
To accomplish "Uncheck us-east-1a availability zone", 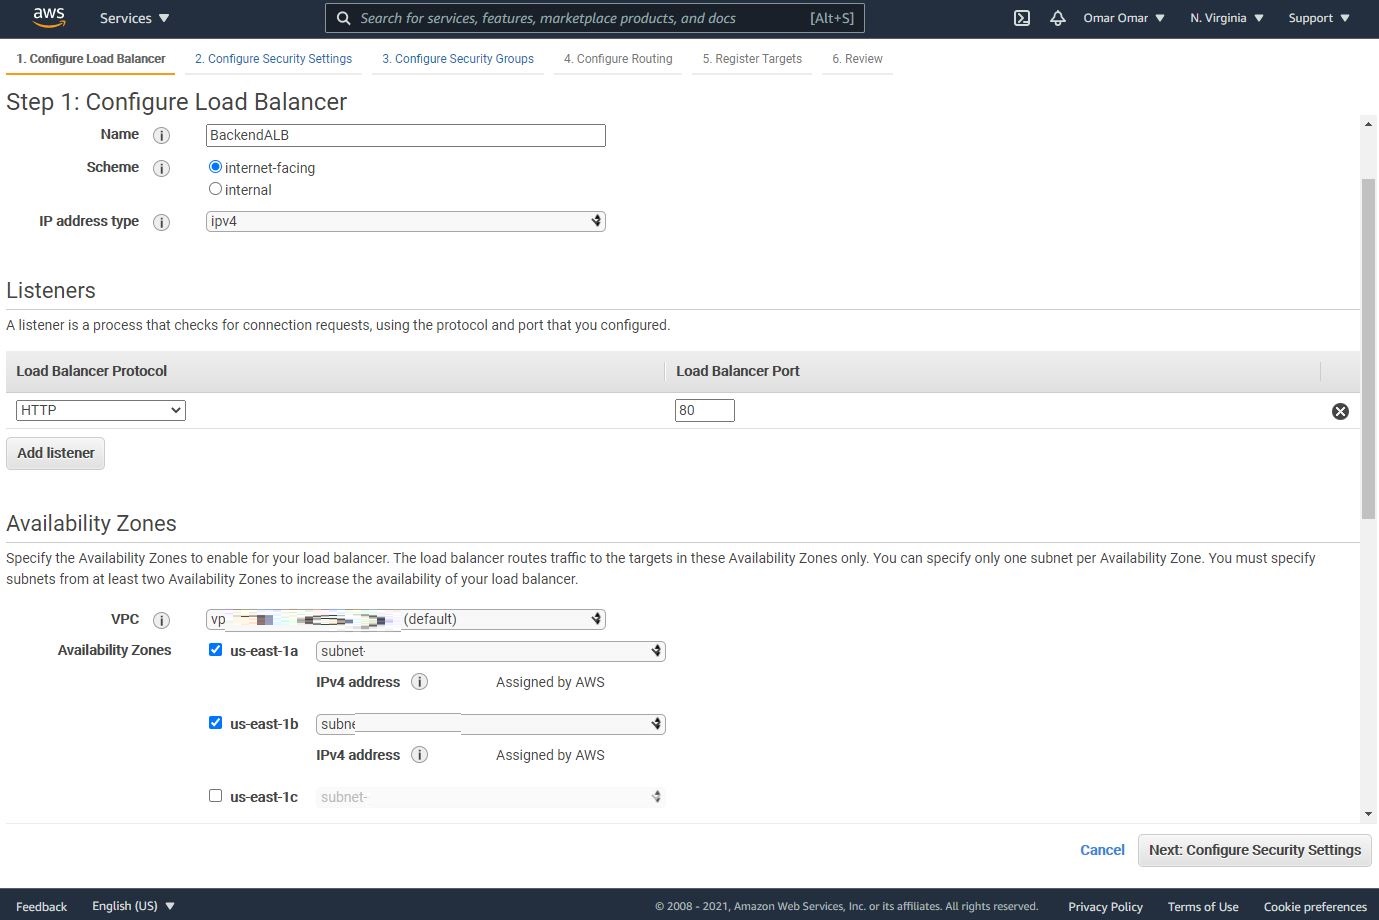I will (215, 650).
